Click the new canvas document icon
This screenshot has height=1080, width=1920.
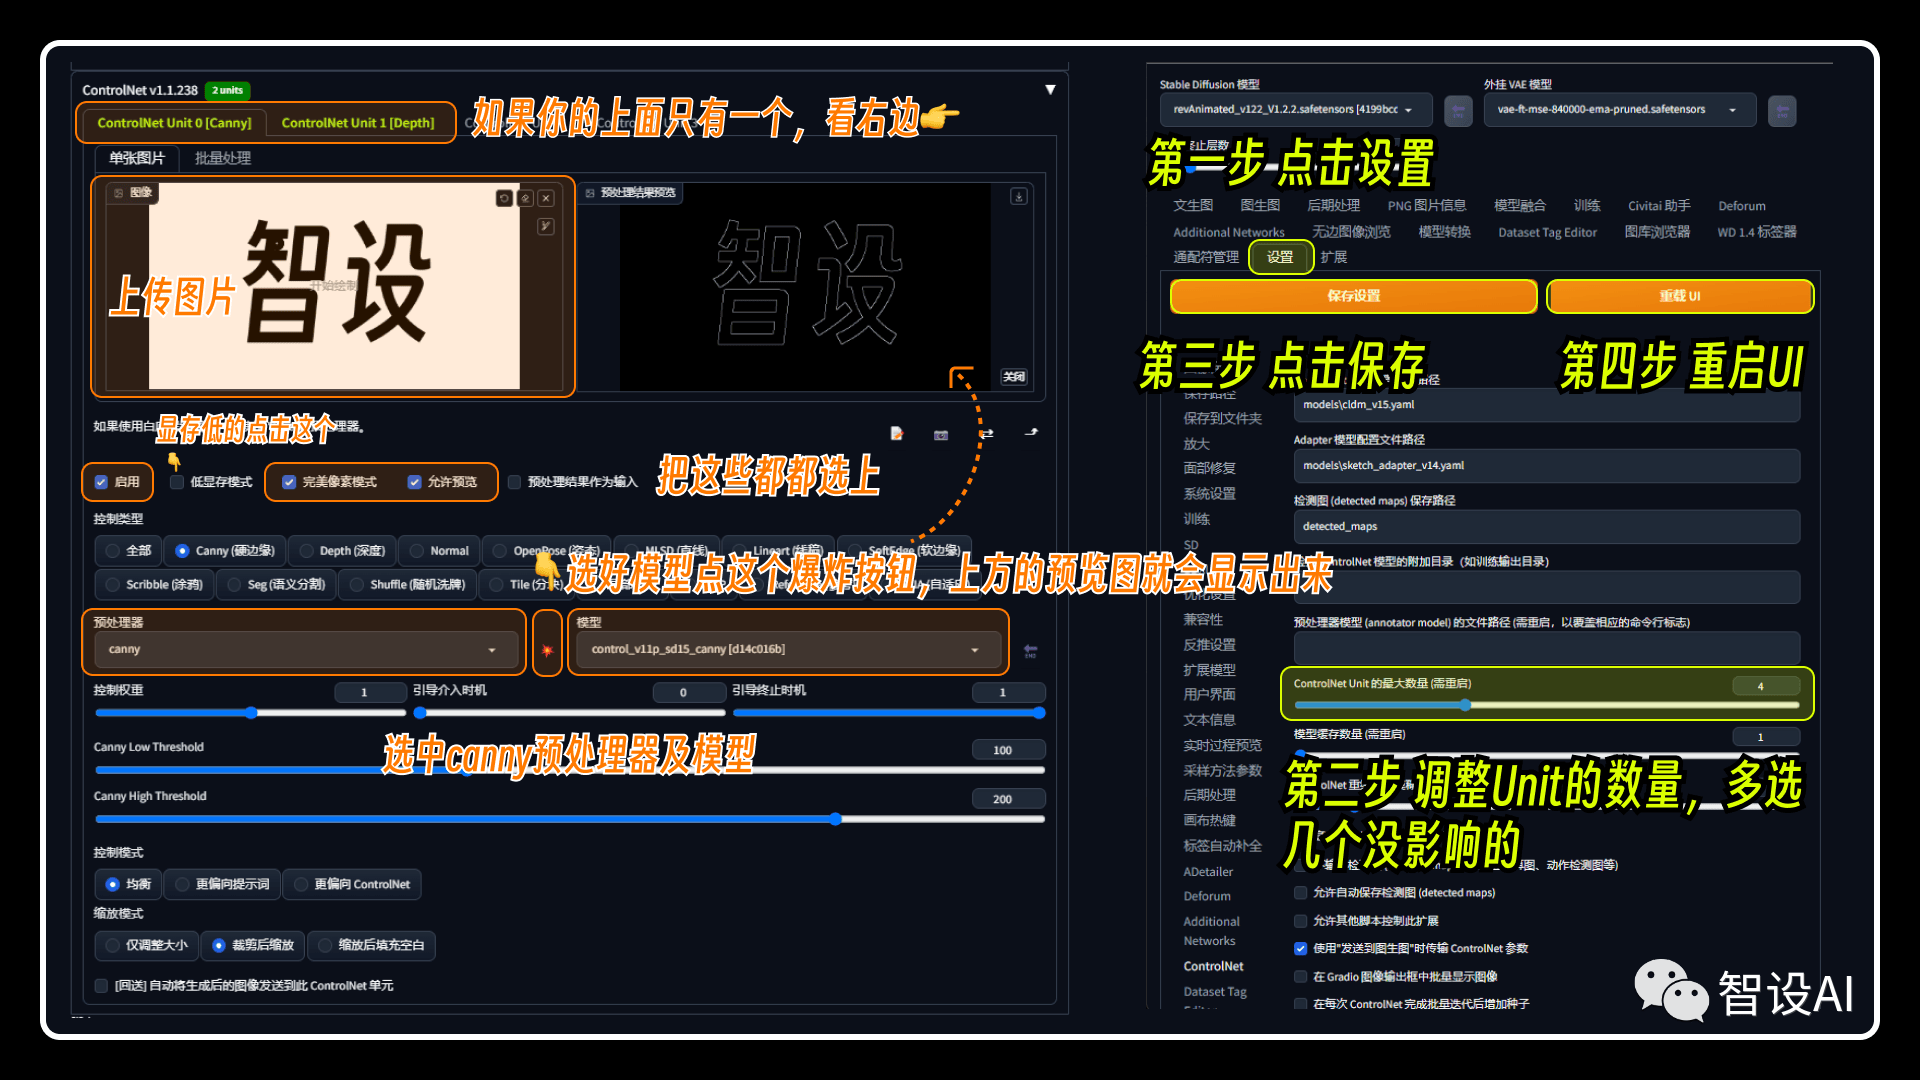pos(897,433)
